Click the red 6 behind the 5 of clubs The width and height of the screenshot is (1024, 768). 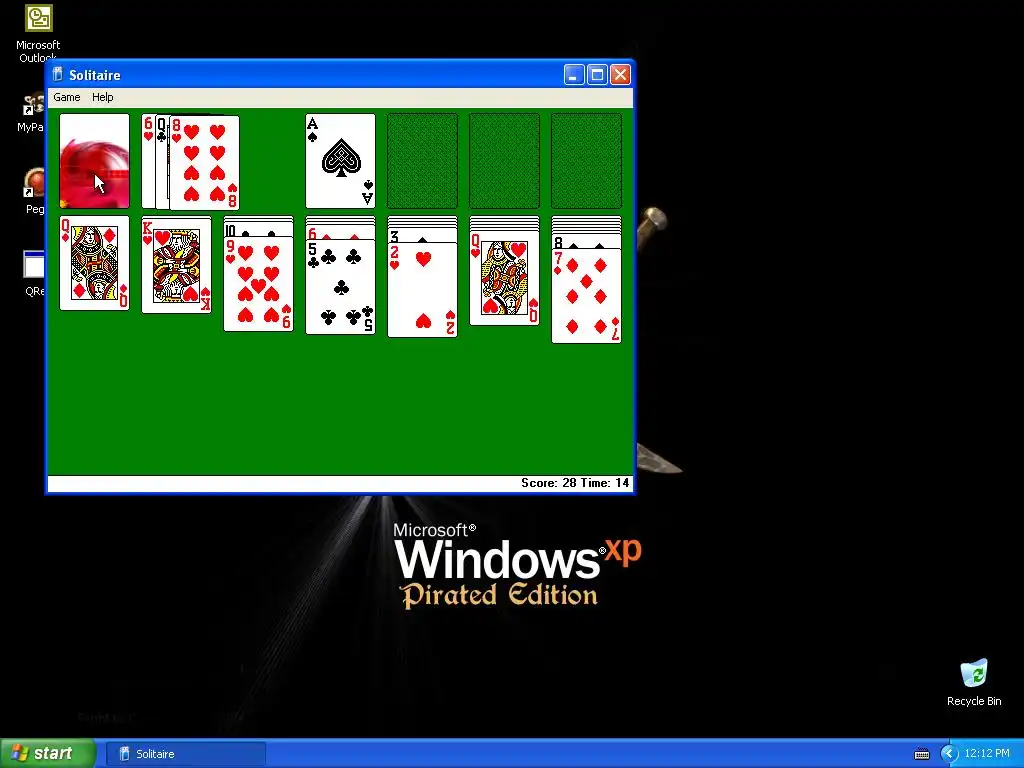(340, 233)
